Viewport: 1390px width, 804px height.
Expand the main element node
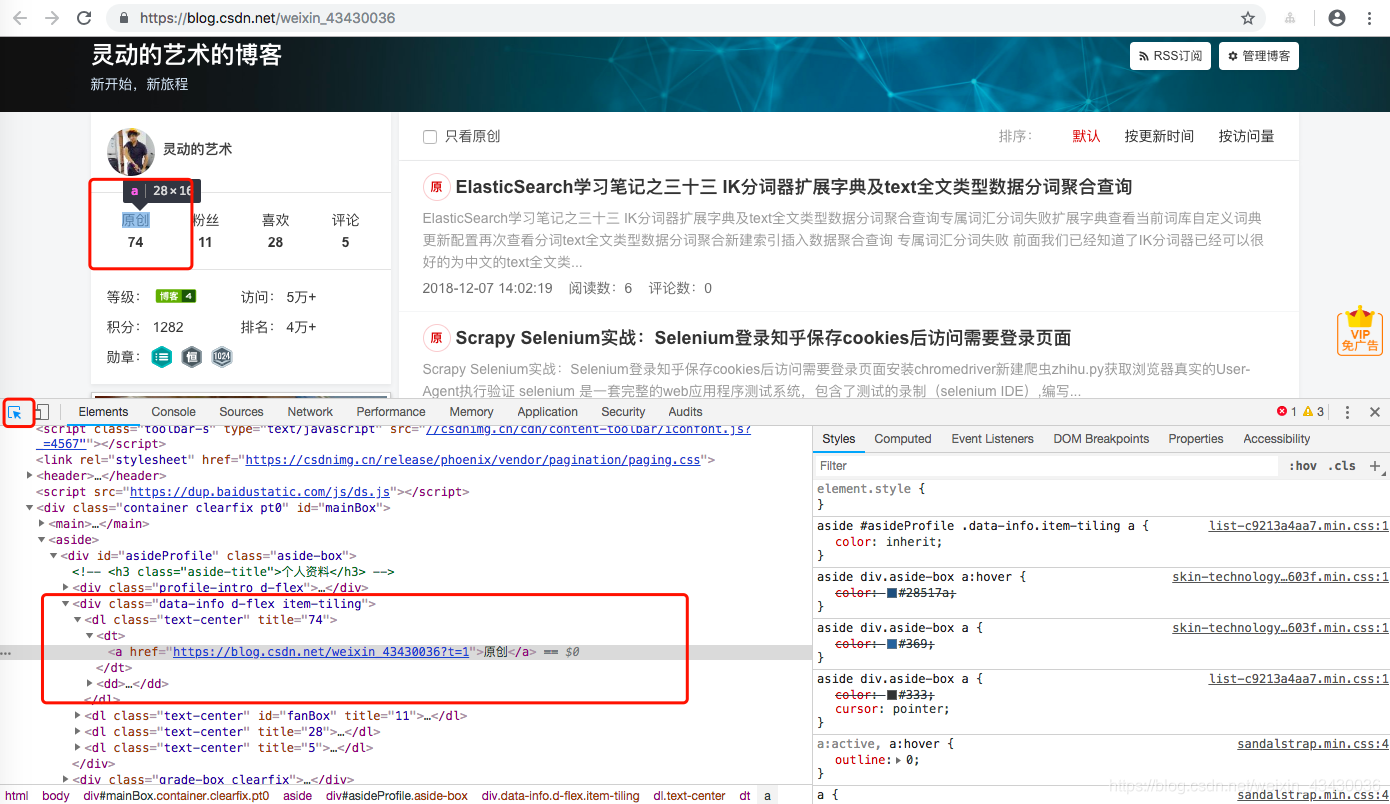click(x=42, y=524)
